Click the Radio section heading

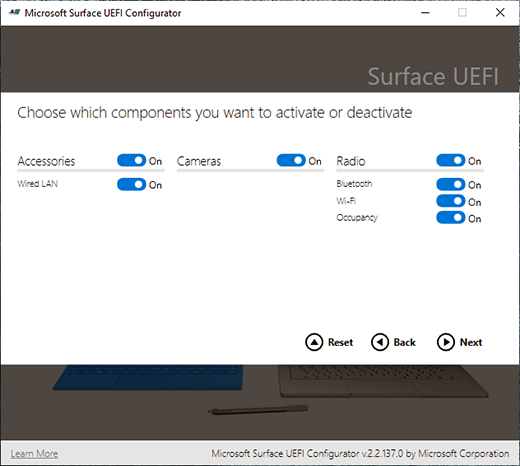(351, 161)
